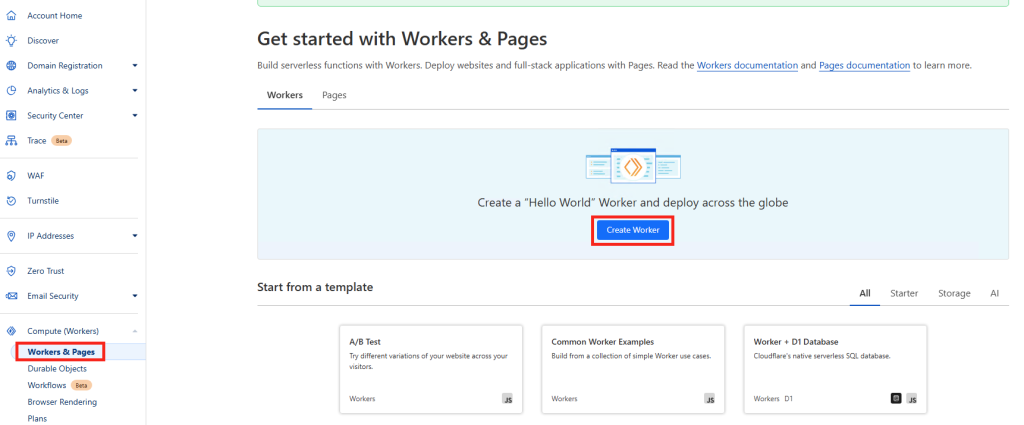This screenshot has height=425, width=1024.
Task: Expand the Email Security dropdown arrow
Action: pos(135,296)
